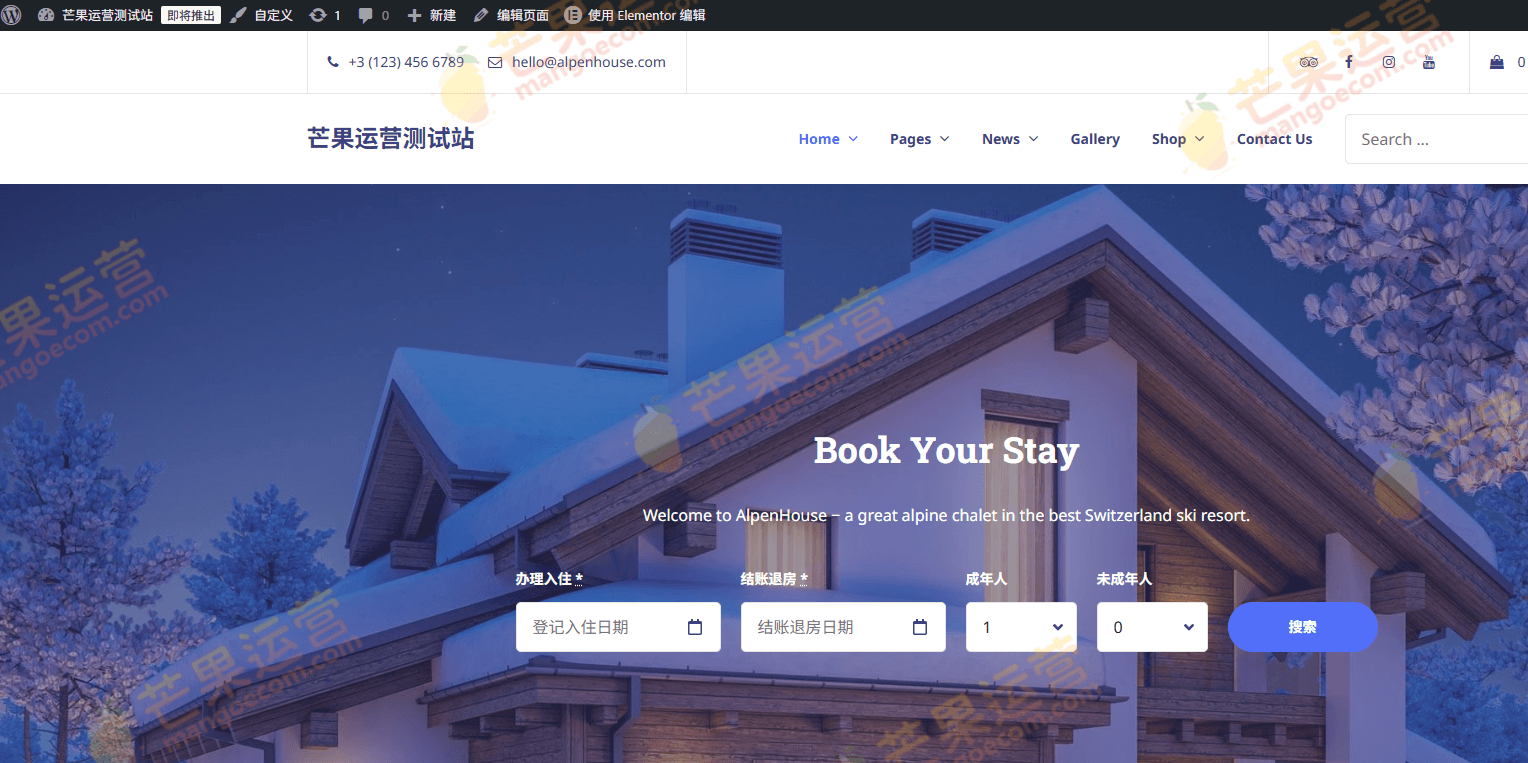Open the shopping cart bag icon

[1496, 62]
